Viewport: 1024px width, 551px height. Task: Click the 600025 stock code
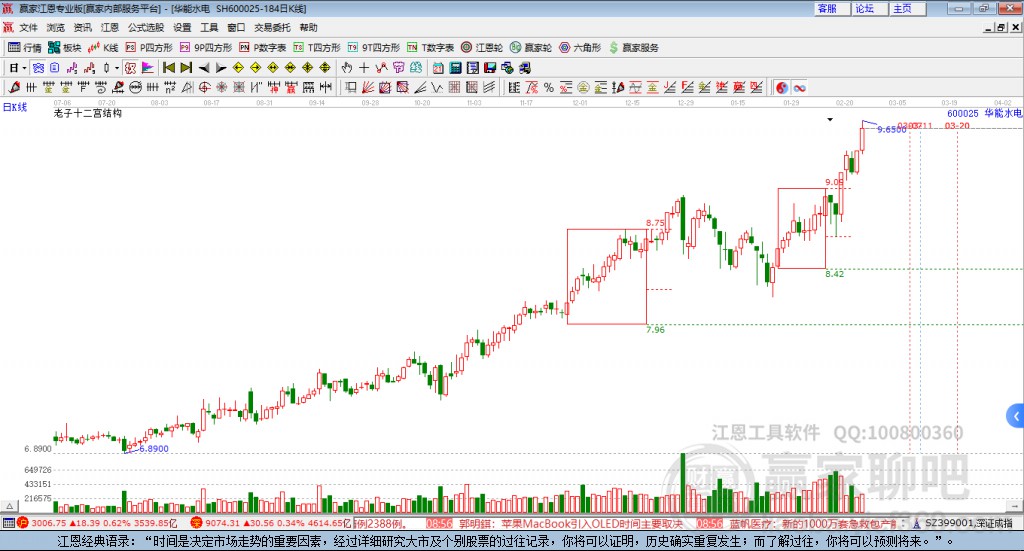(963, 114)
